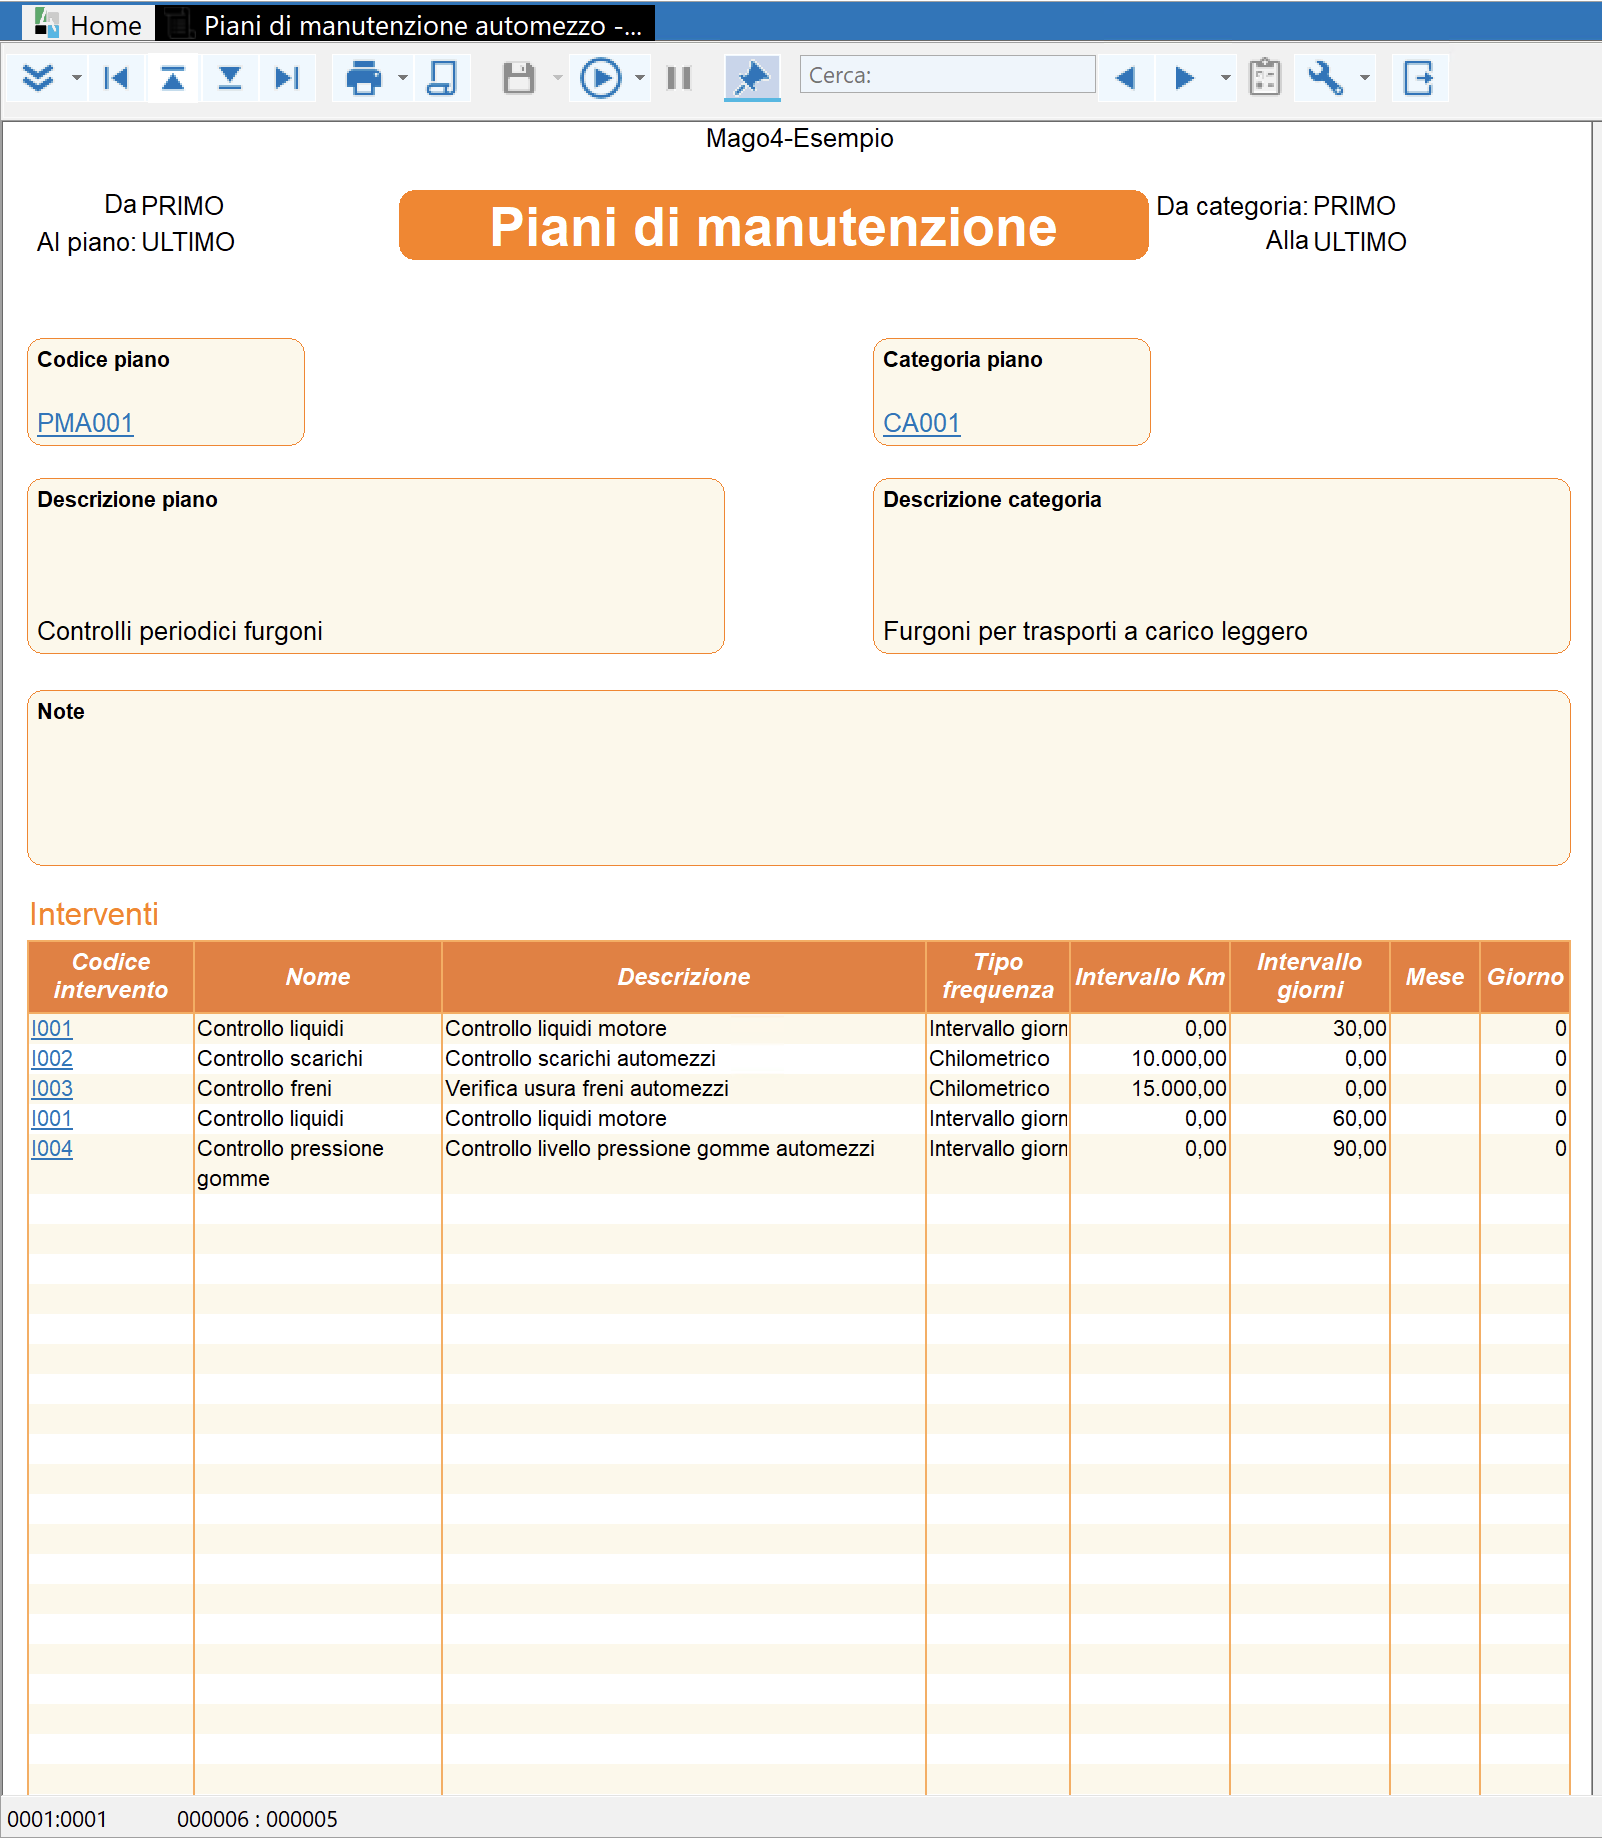Click the 30,00 days interval value

1359,1028
